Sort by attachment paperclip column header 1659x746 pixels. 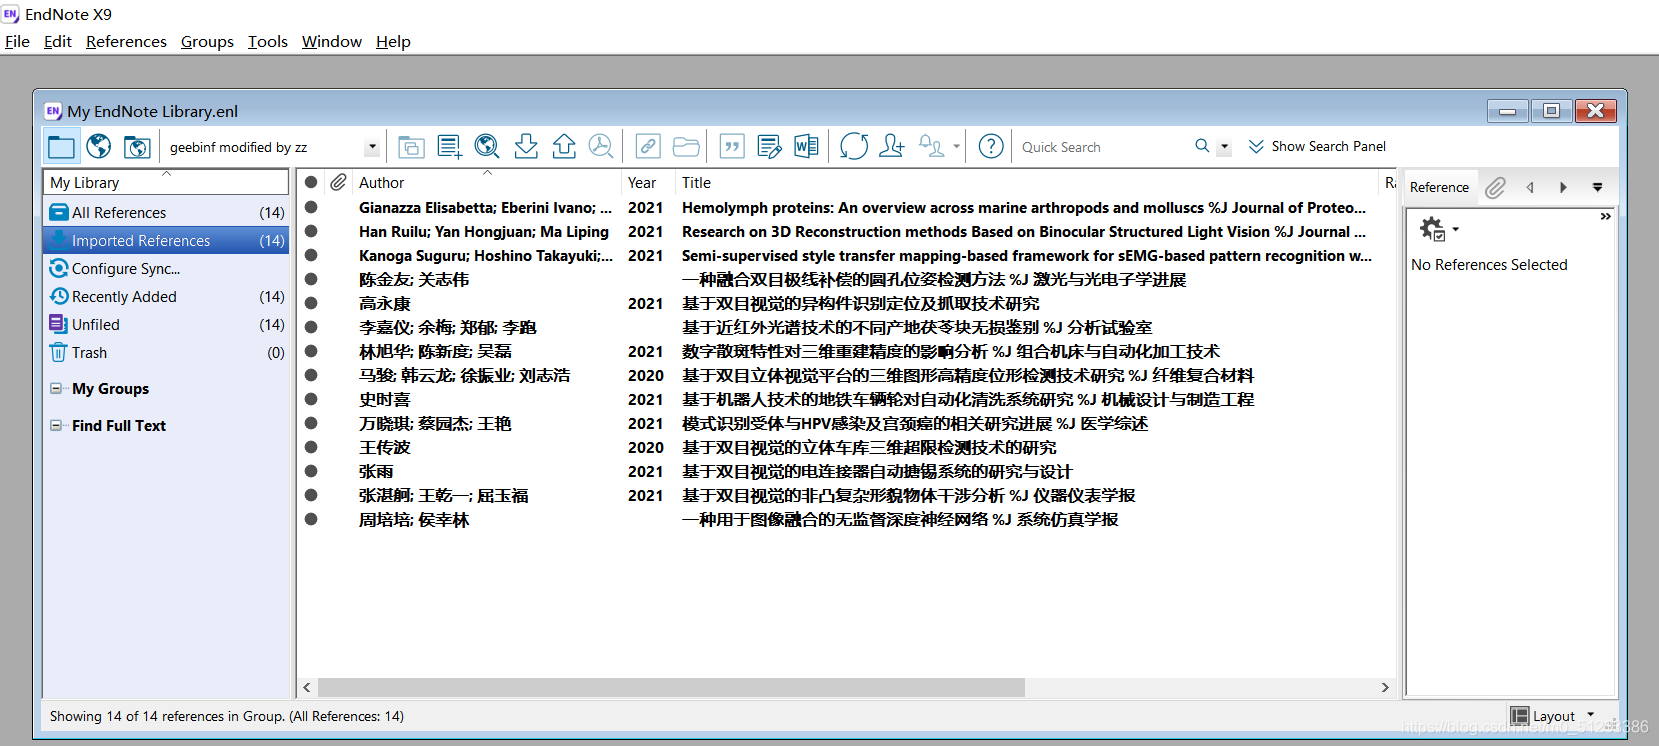339,182
